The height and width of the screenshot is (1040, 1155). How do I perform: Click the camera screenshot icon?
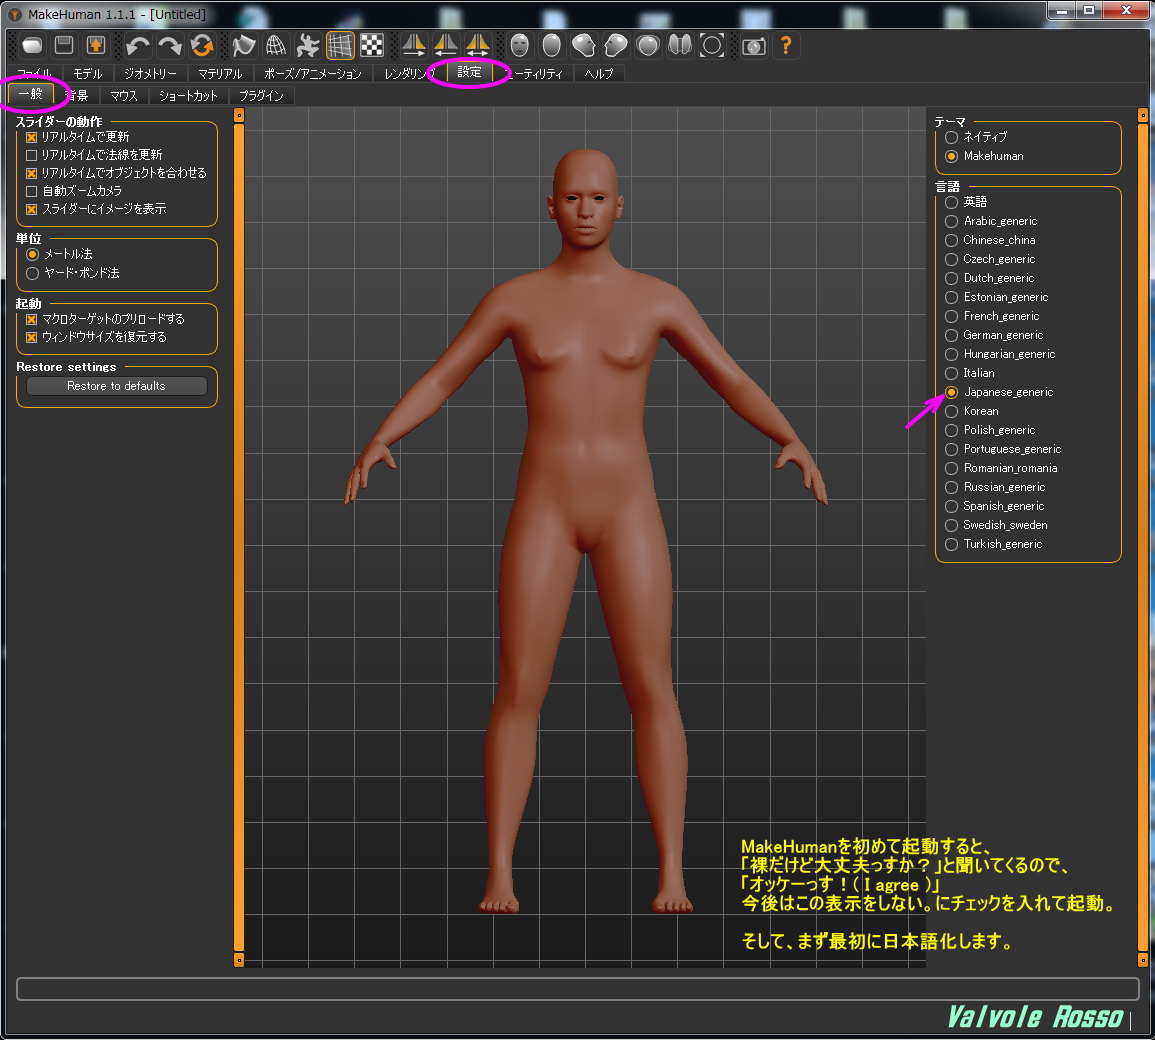coord(754,45)
